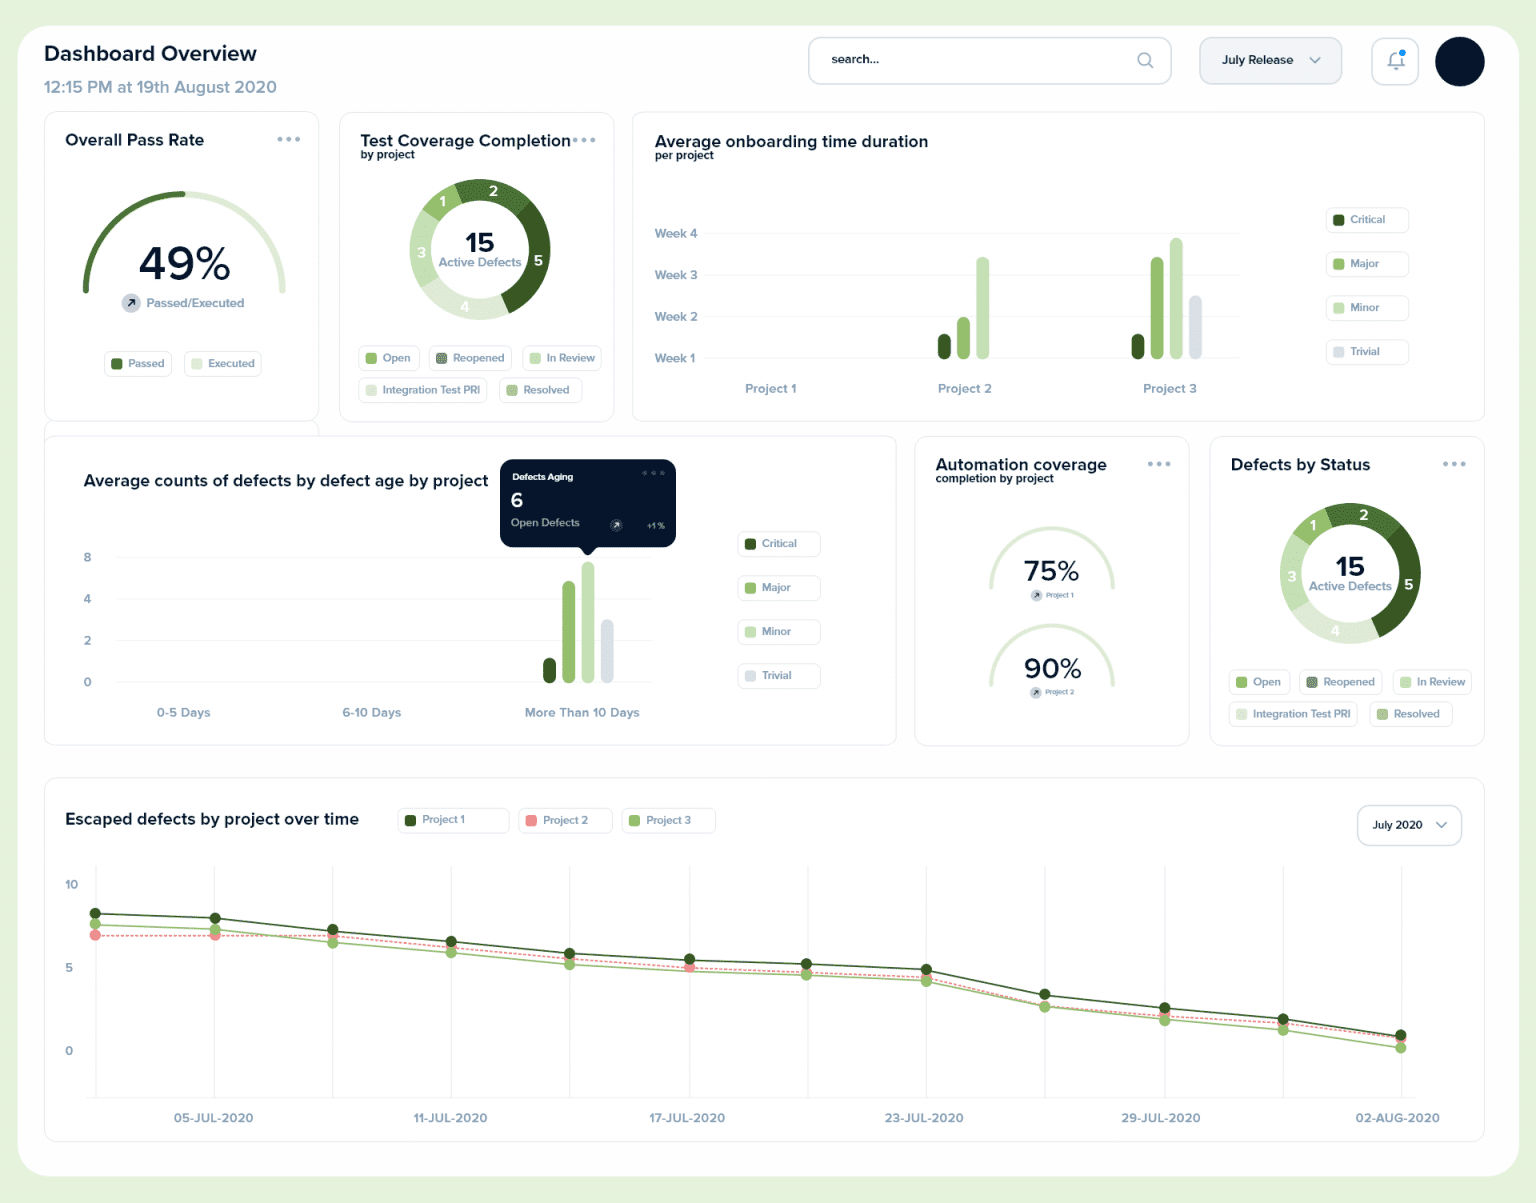Toggle the Resolved filter in Defects by Status

[x=1410, y=713]
